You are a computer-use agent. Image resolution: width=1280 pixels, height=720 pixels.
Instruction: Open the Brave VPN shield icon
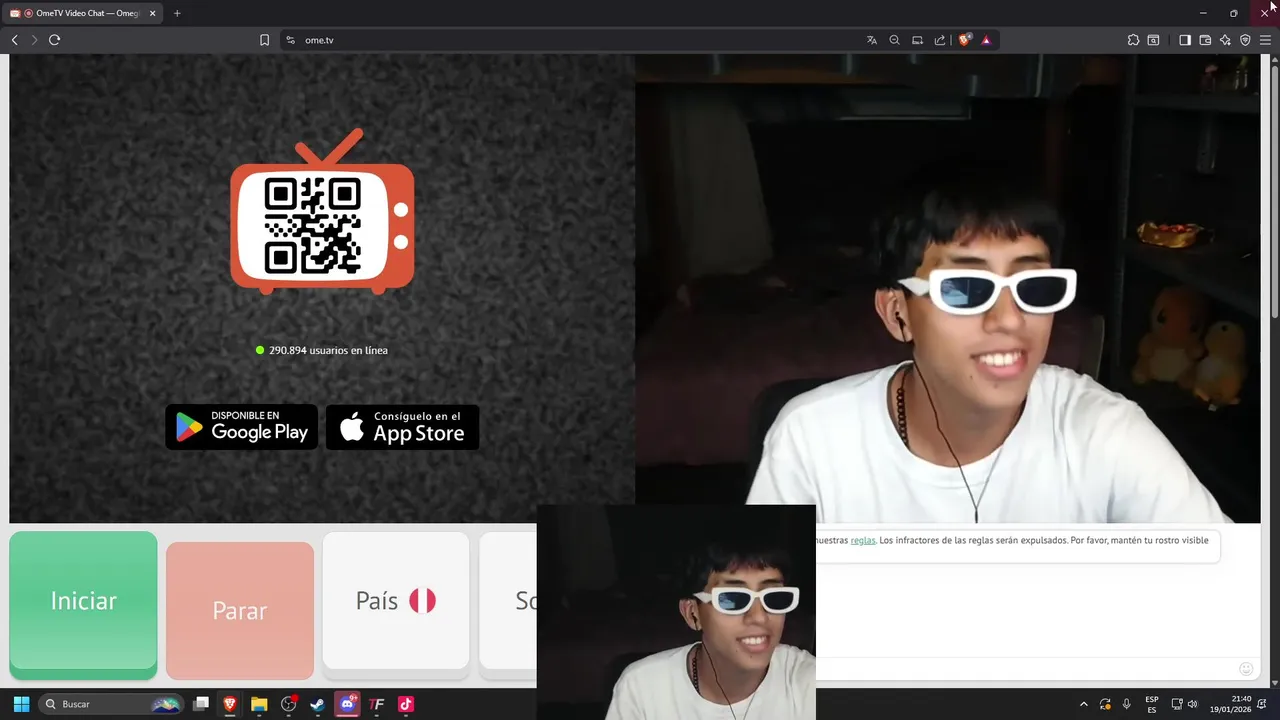pos(1245,40)
